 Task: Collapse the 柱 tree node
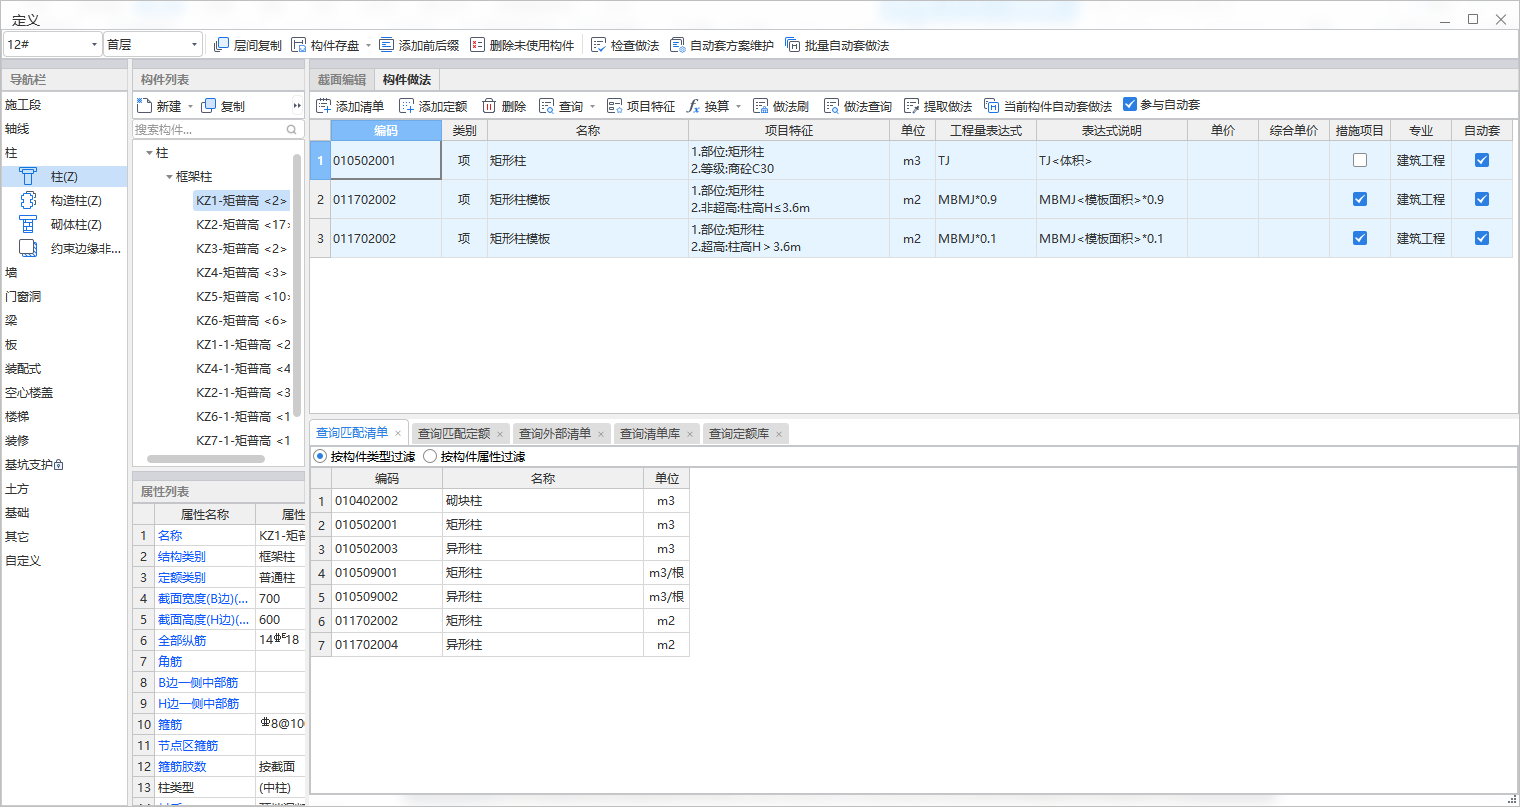pos(149,153)
